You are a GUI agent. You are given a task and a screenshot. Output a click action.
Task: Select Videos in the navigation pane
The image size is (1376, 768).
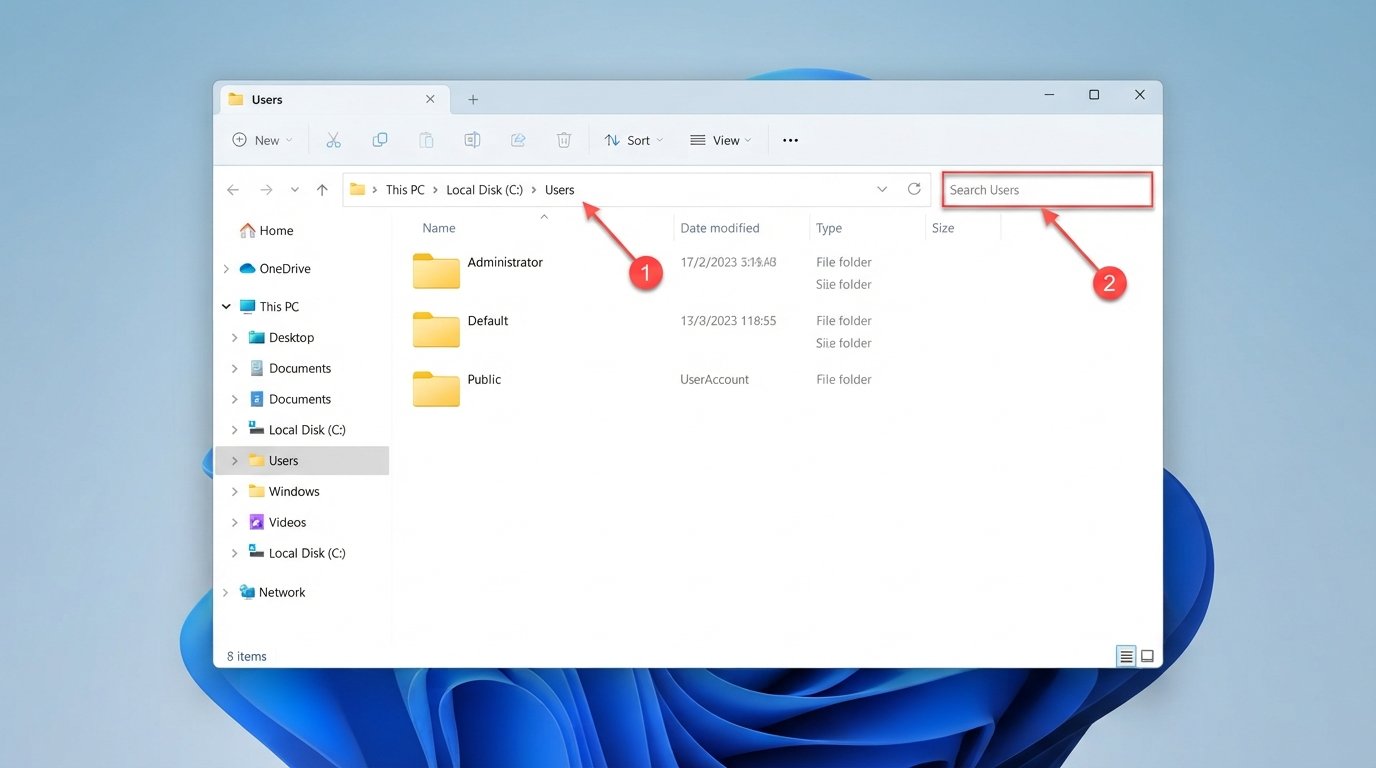[x=277, y=522]
